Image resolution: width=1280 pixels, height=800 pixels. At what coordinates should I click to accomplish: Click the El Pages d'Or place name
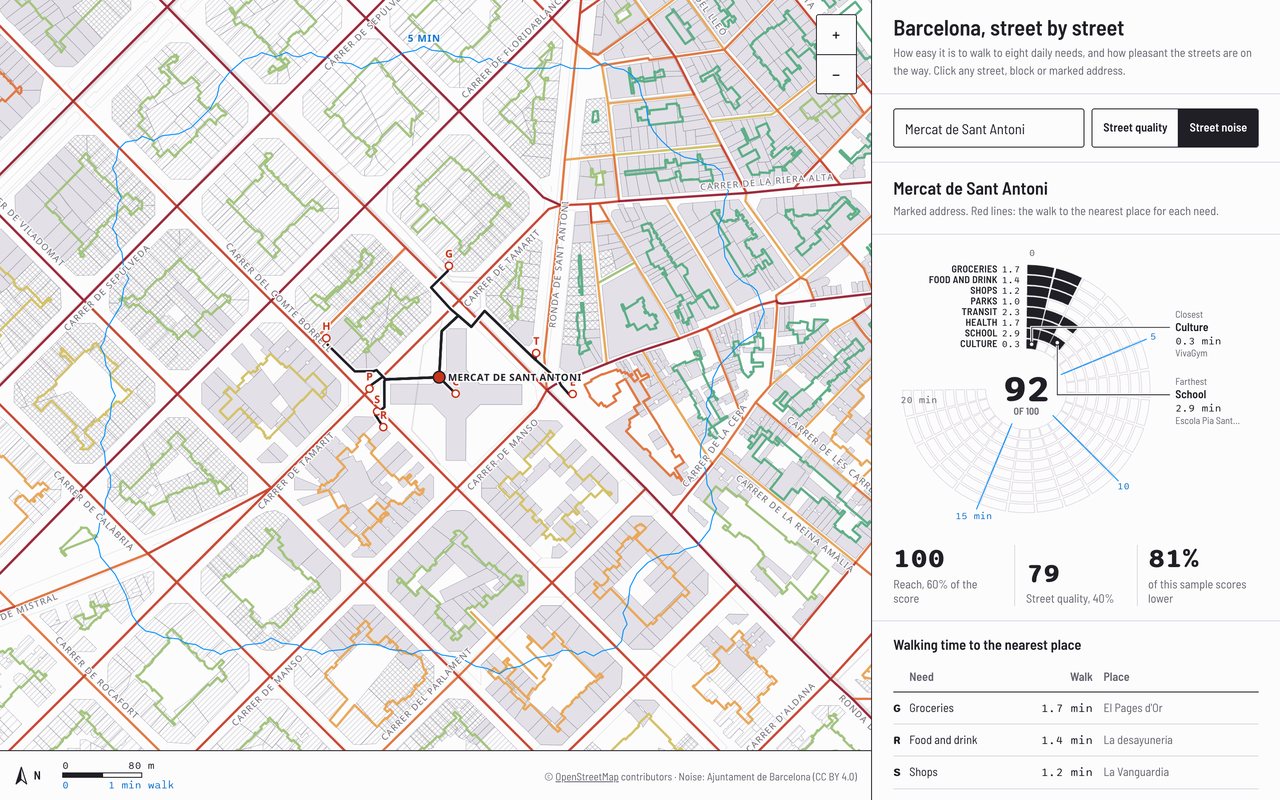pos(1133,708)
